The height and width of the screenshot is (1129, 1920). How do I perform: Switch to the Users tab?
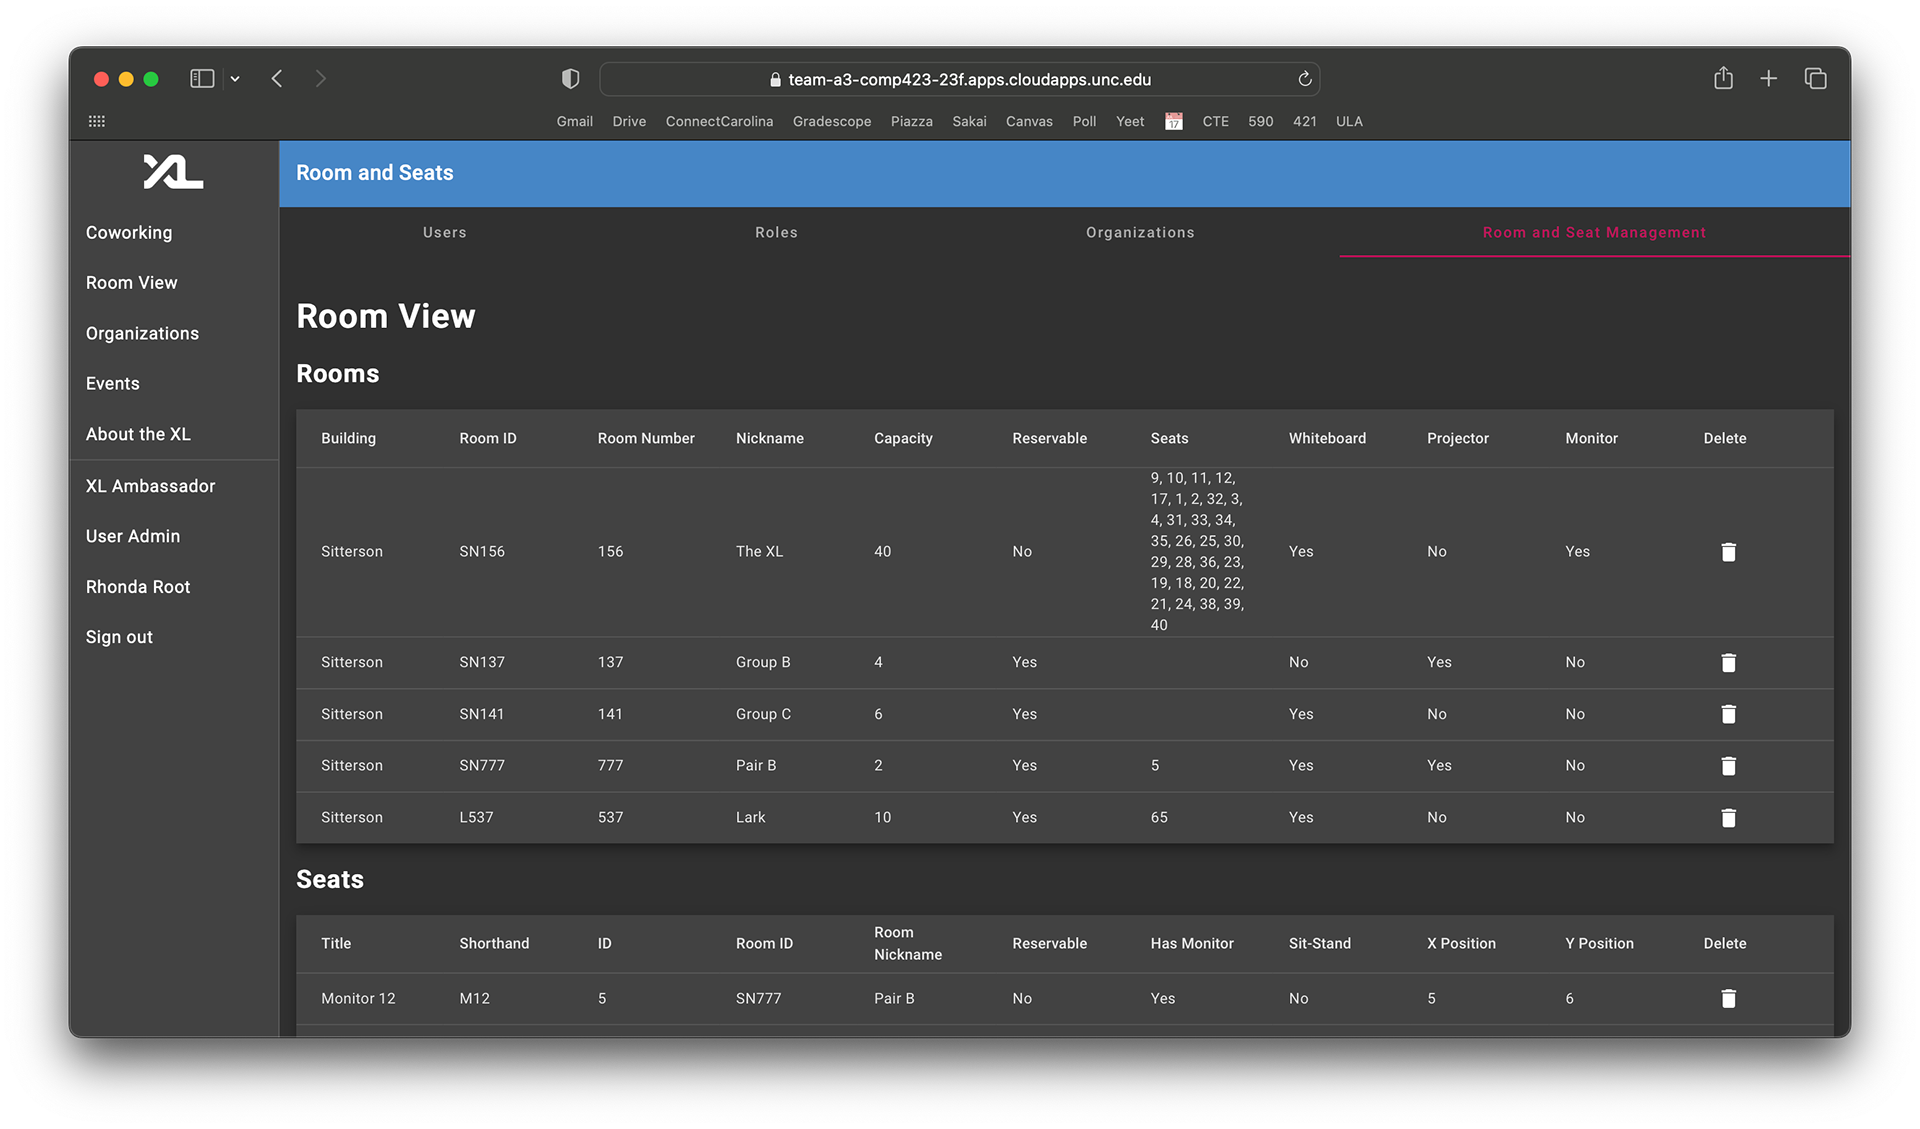444,232
